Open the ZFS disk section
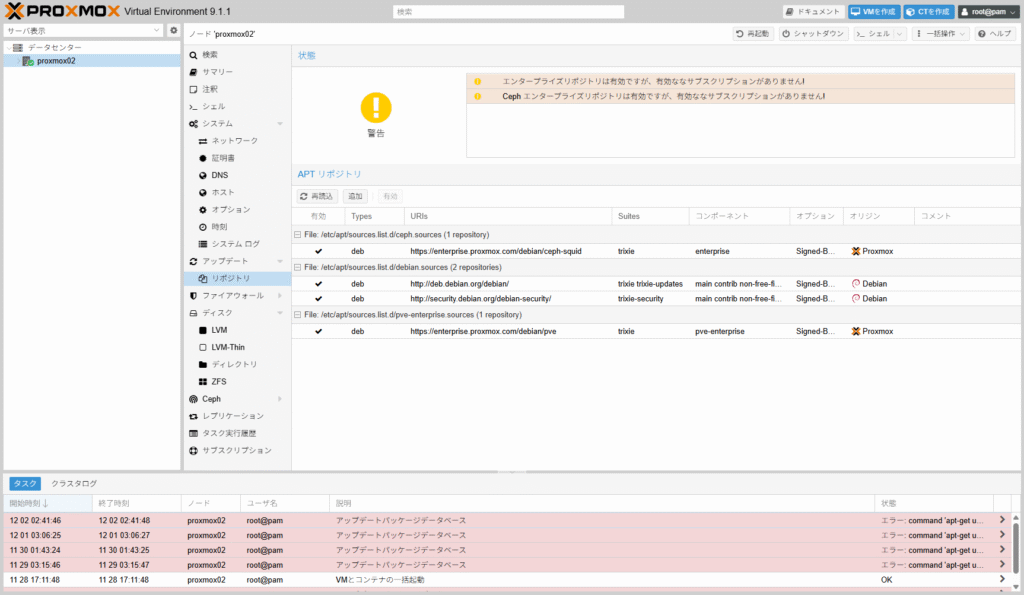The height and width of the screenshot is (595, 1024). [218, 381]
